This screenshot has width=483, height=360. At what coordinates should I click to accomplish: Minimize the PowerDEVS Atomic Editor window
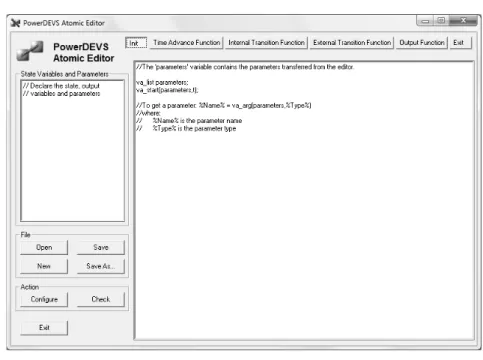pos(425,21)
